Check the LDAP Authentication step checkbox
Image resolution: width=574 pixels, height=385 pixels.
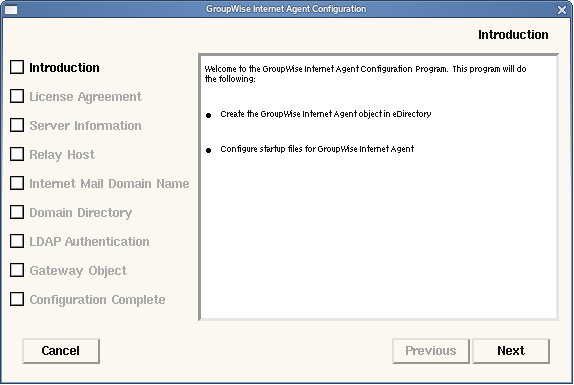click(x=17, y=241)
